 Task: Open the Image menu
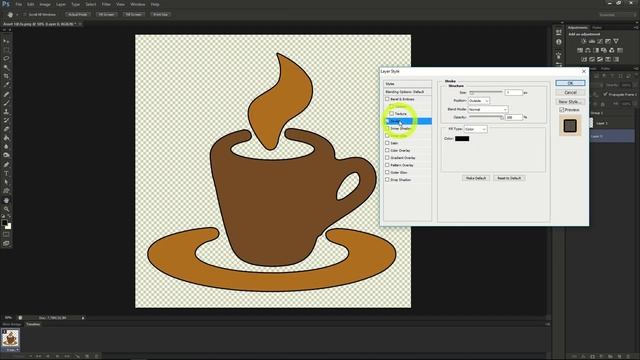click(x=45, y=4)
